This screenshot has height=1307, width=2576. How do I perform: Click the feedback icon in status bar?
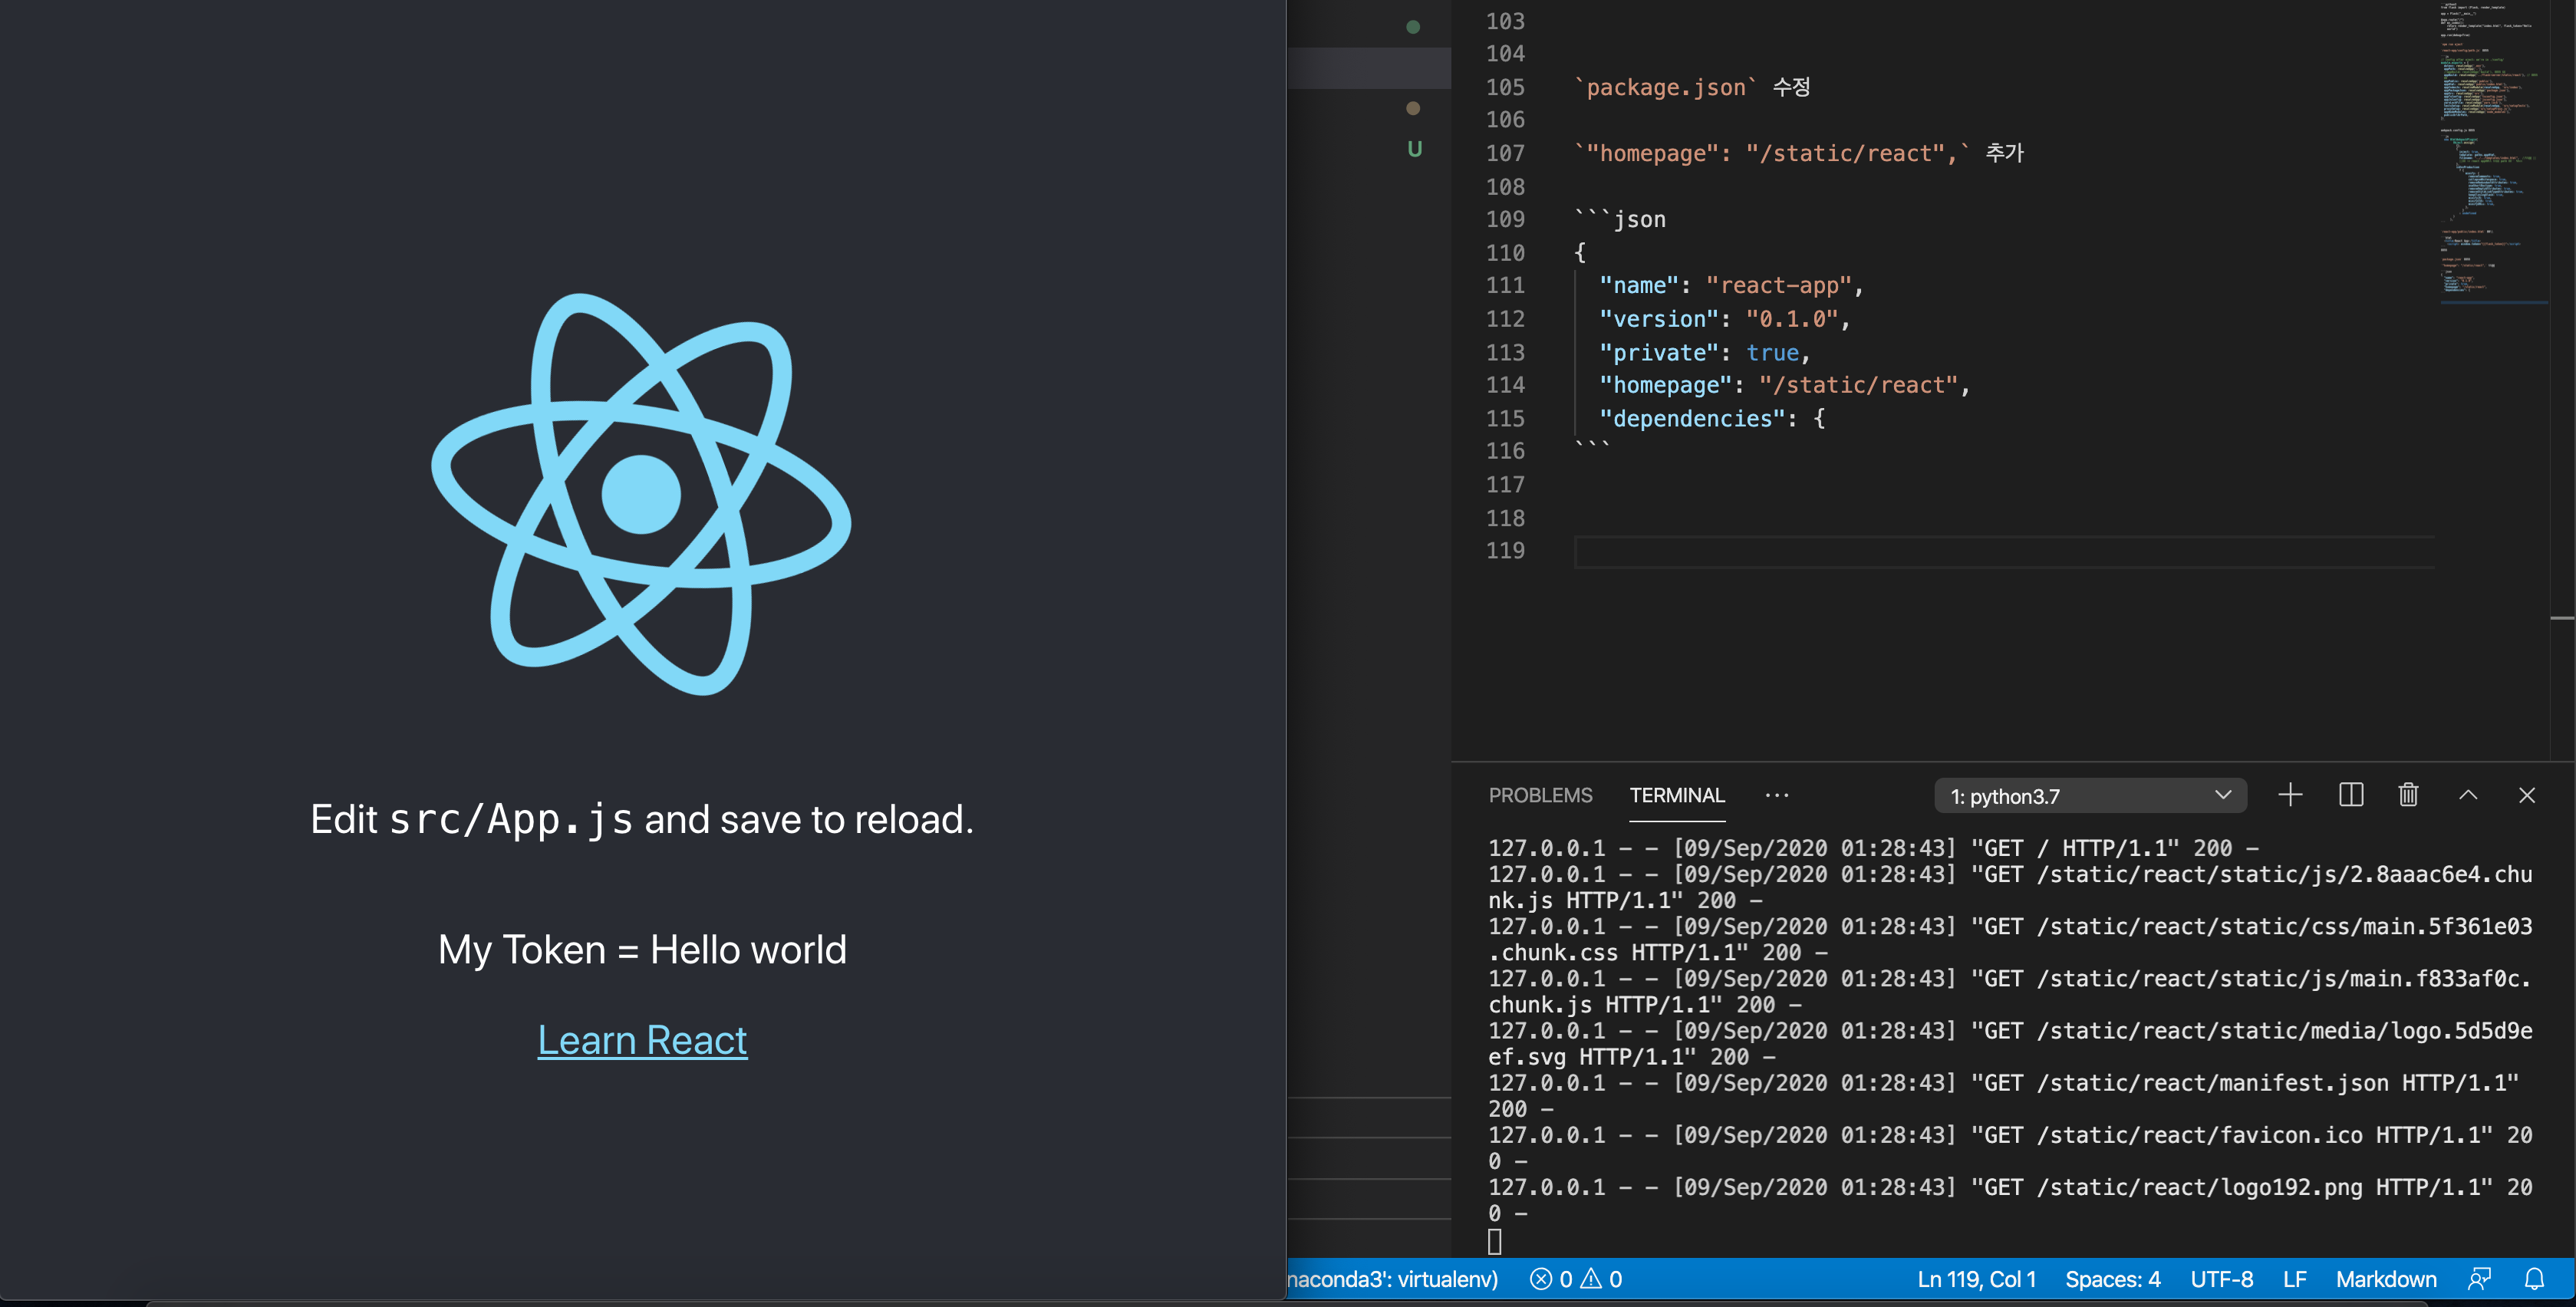(2479, 1279)
